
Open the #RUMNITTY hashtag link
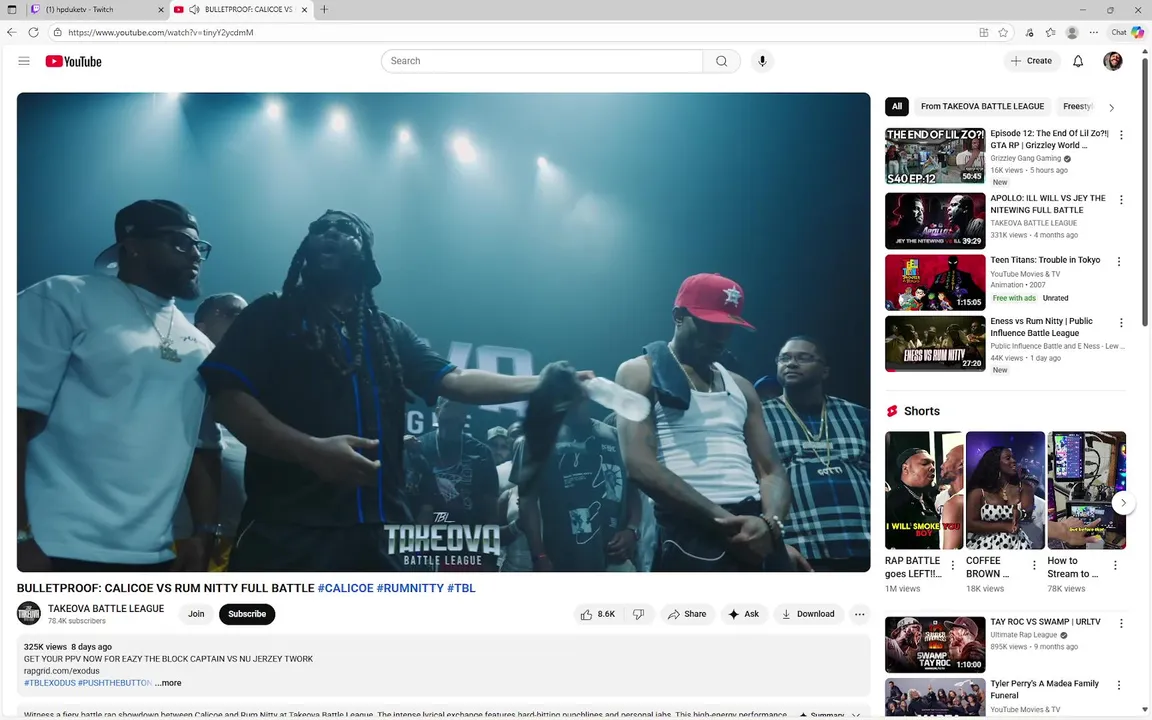[x=410, y=588]
